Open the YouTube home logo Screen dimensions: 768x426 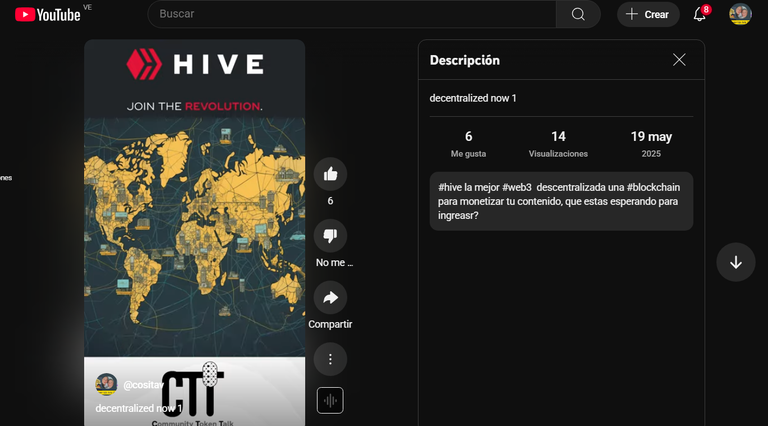pos(48,15)
